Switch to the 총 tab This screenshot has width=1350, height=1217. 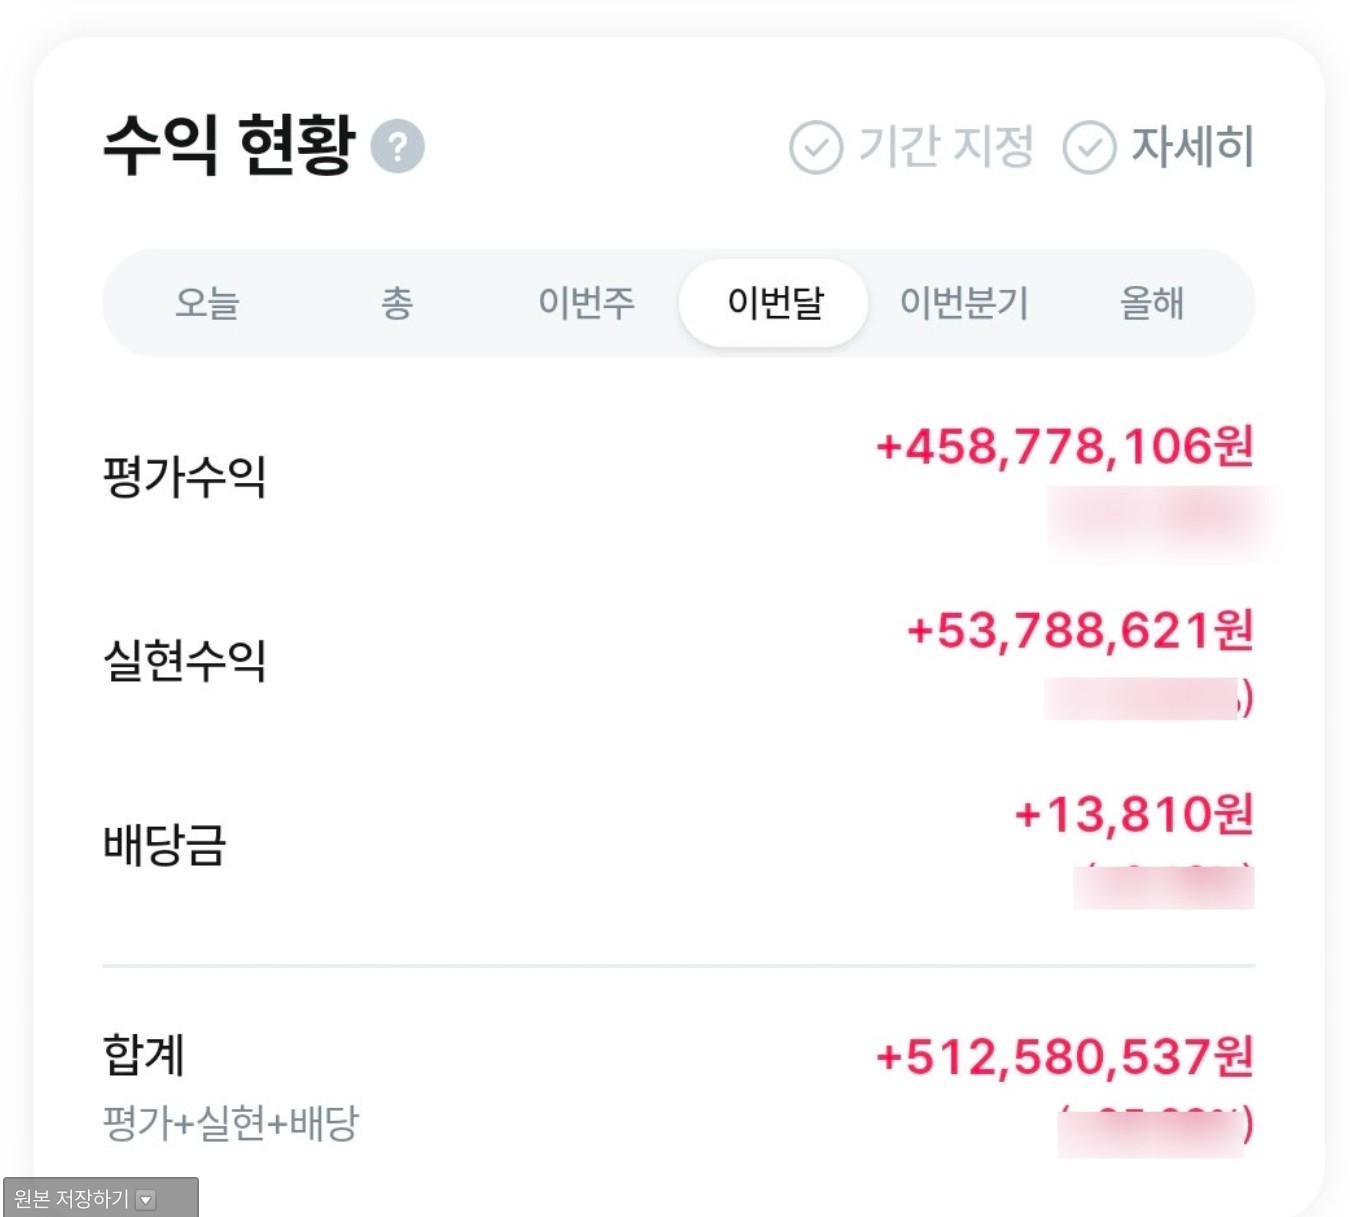pyautogui.click(x=397, y=303)
